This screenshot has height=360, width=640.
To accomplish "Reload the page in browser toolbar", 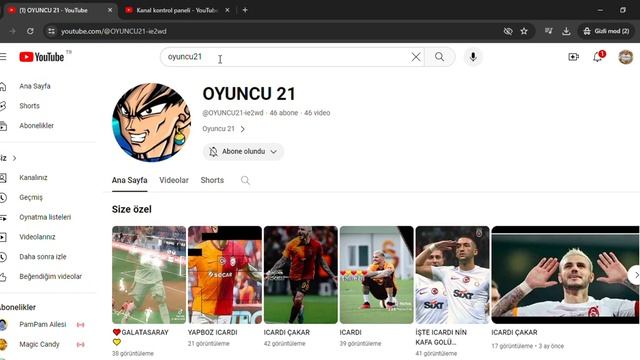I will 30,31.
